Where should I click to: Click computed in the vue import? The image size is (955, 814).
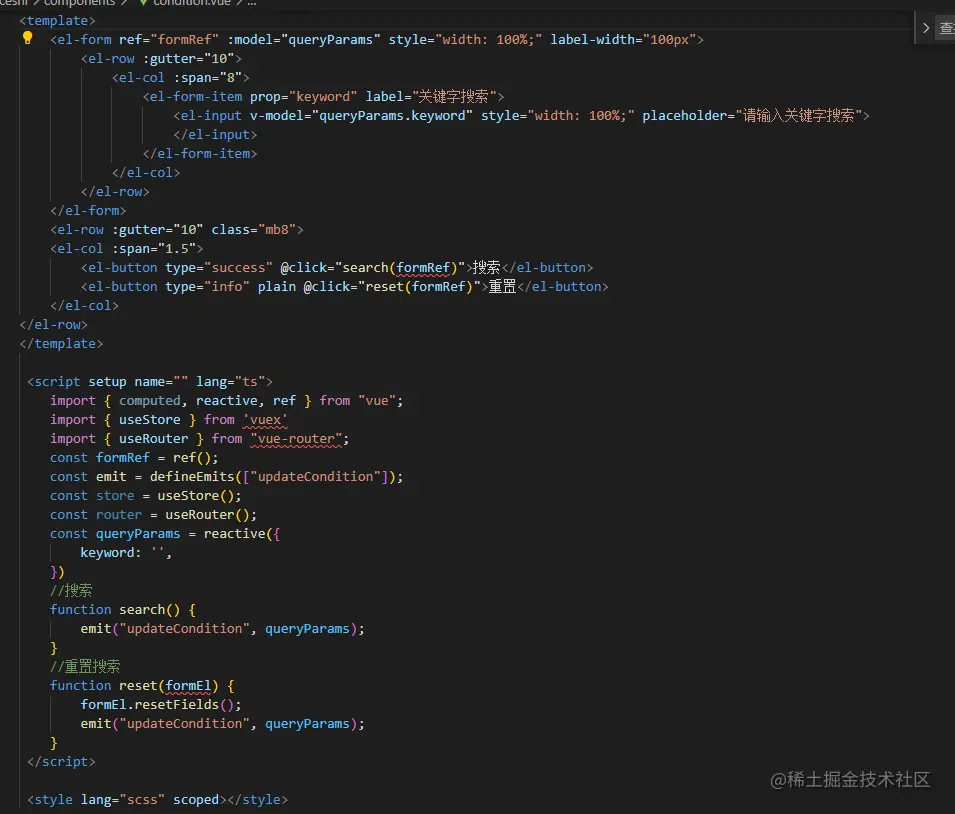click(150, 401)
